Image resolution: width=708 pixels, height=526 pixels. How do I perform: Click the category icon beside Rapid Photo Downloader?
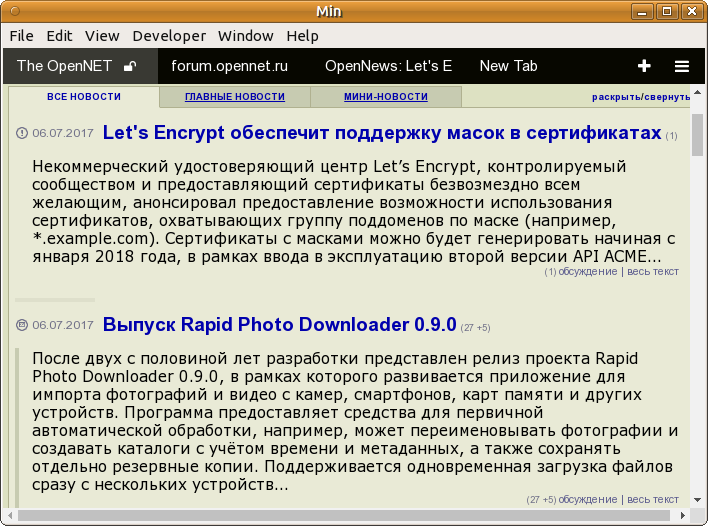(22, 325)
